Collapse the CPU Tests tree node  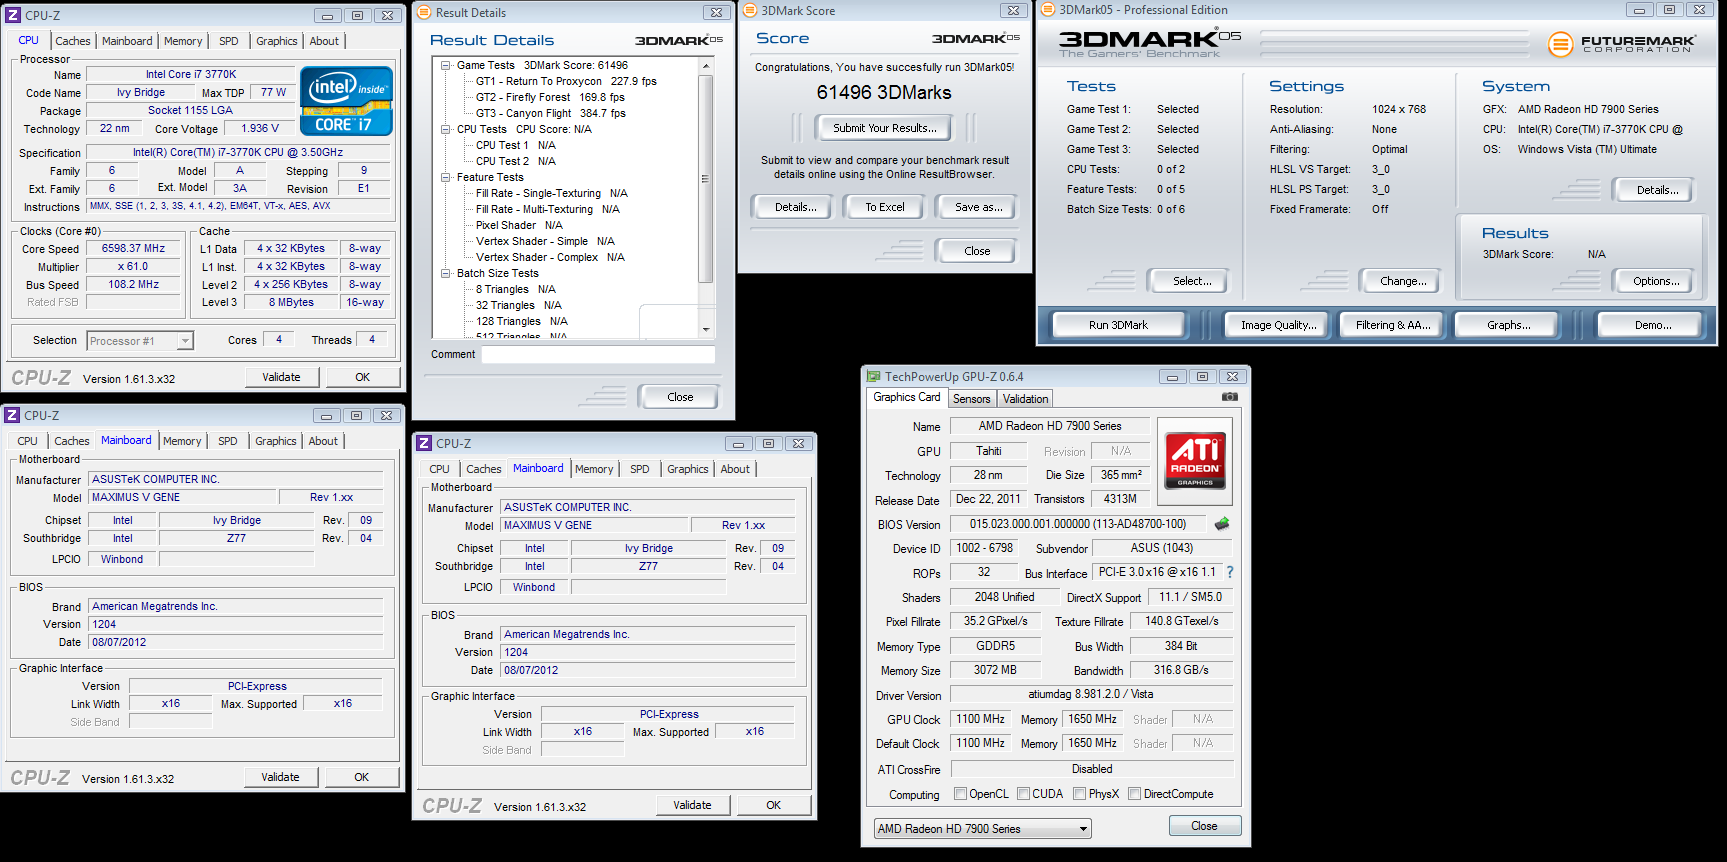(x=446, y=129)
